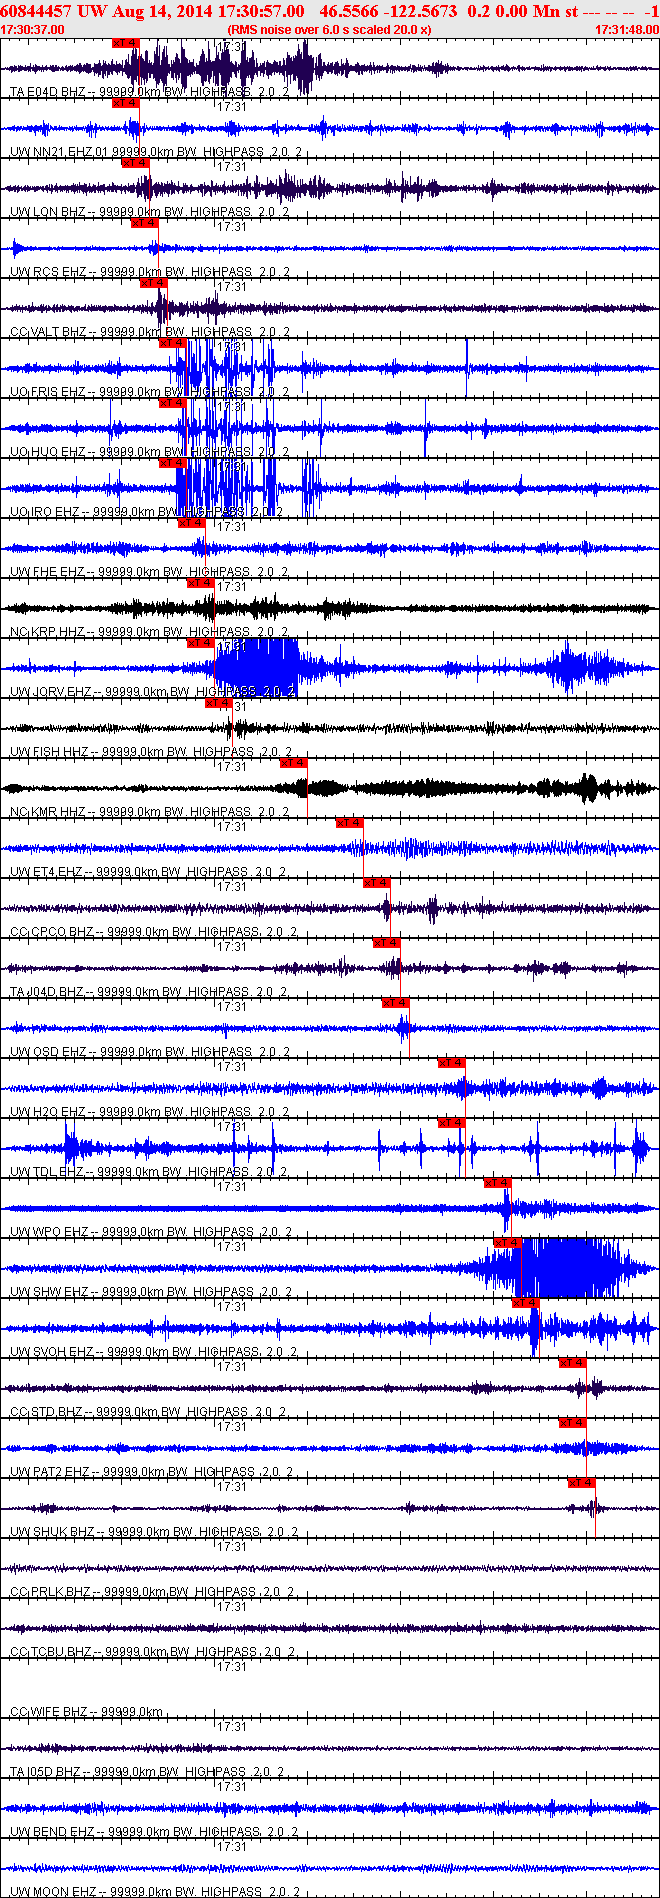Click the red pick flag on UW TDL trace
The width and height of the screenshot is (660, 1898).
[451, 1123]
